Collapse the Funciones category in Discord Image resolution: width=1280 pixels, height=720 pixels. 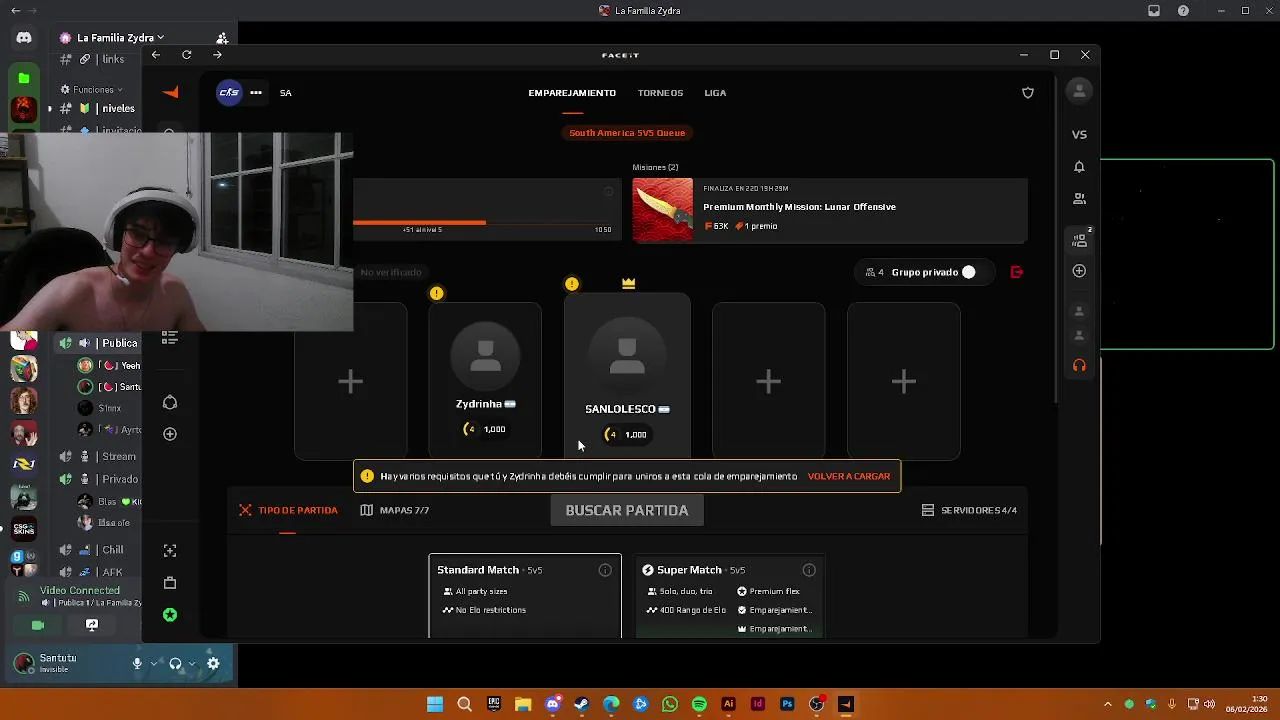point(93,90)
